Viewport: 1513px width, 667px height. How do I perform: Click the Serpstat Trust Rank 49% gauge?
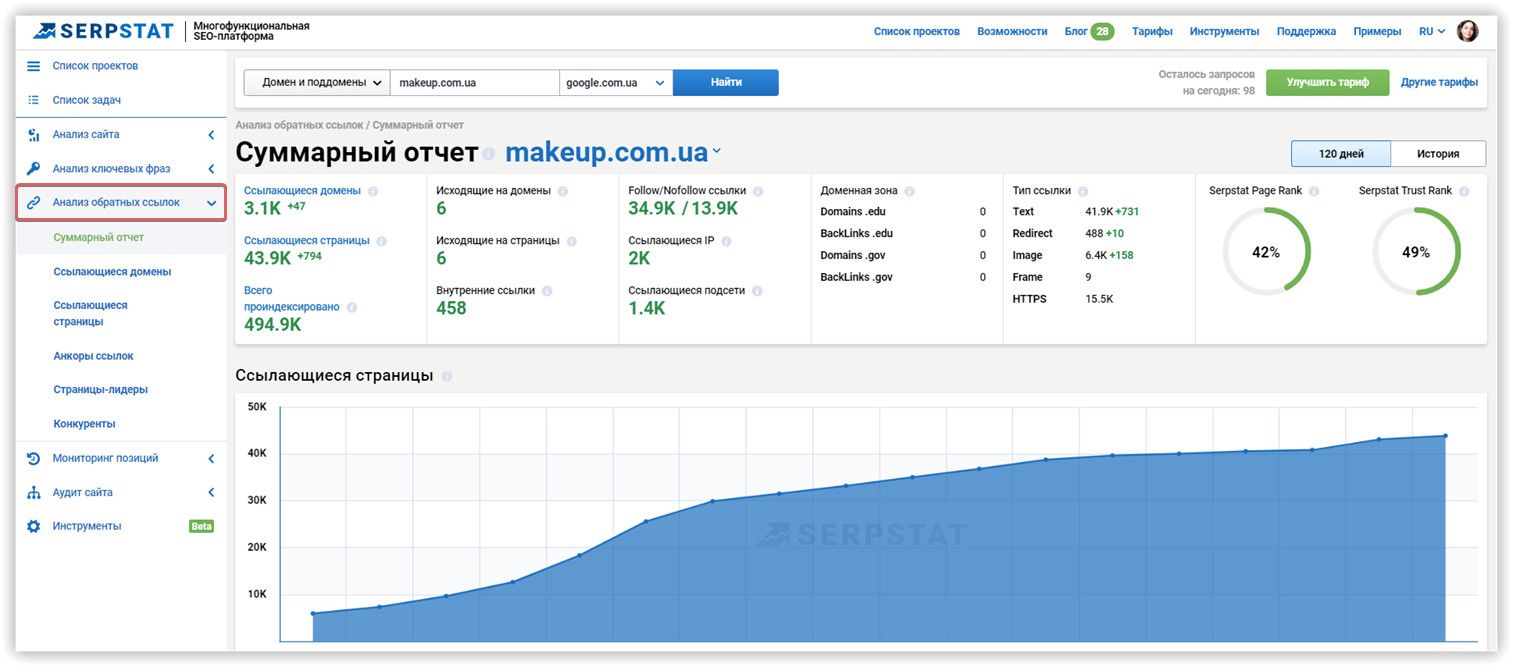1416,252
